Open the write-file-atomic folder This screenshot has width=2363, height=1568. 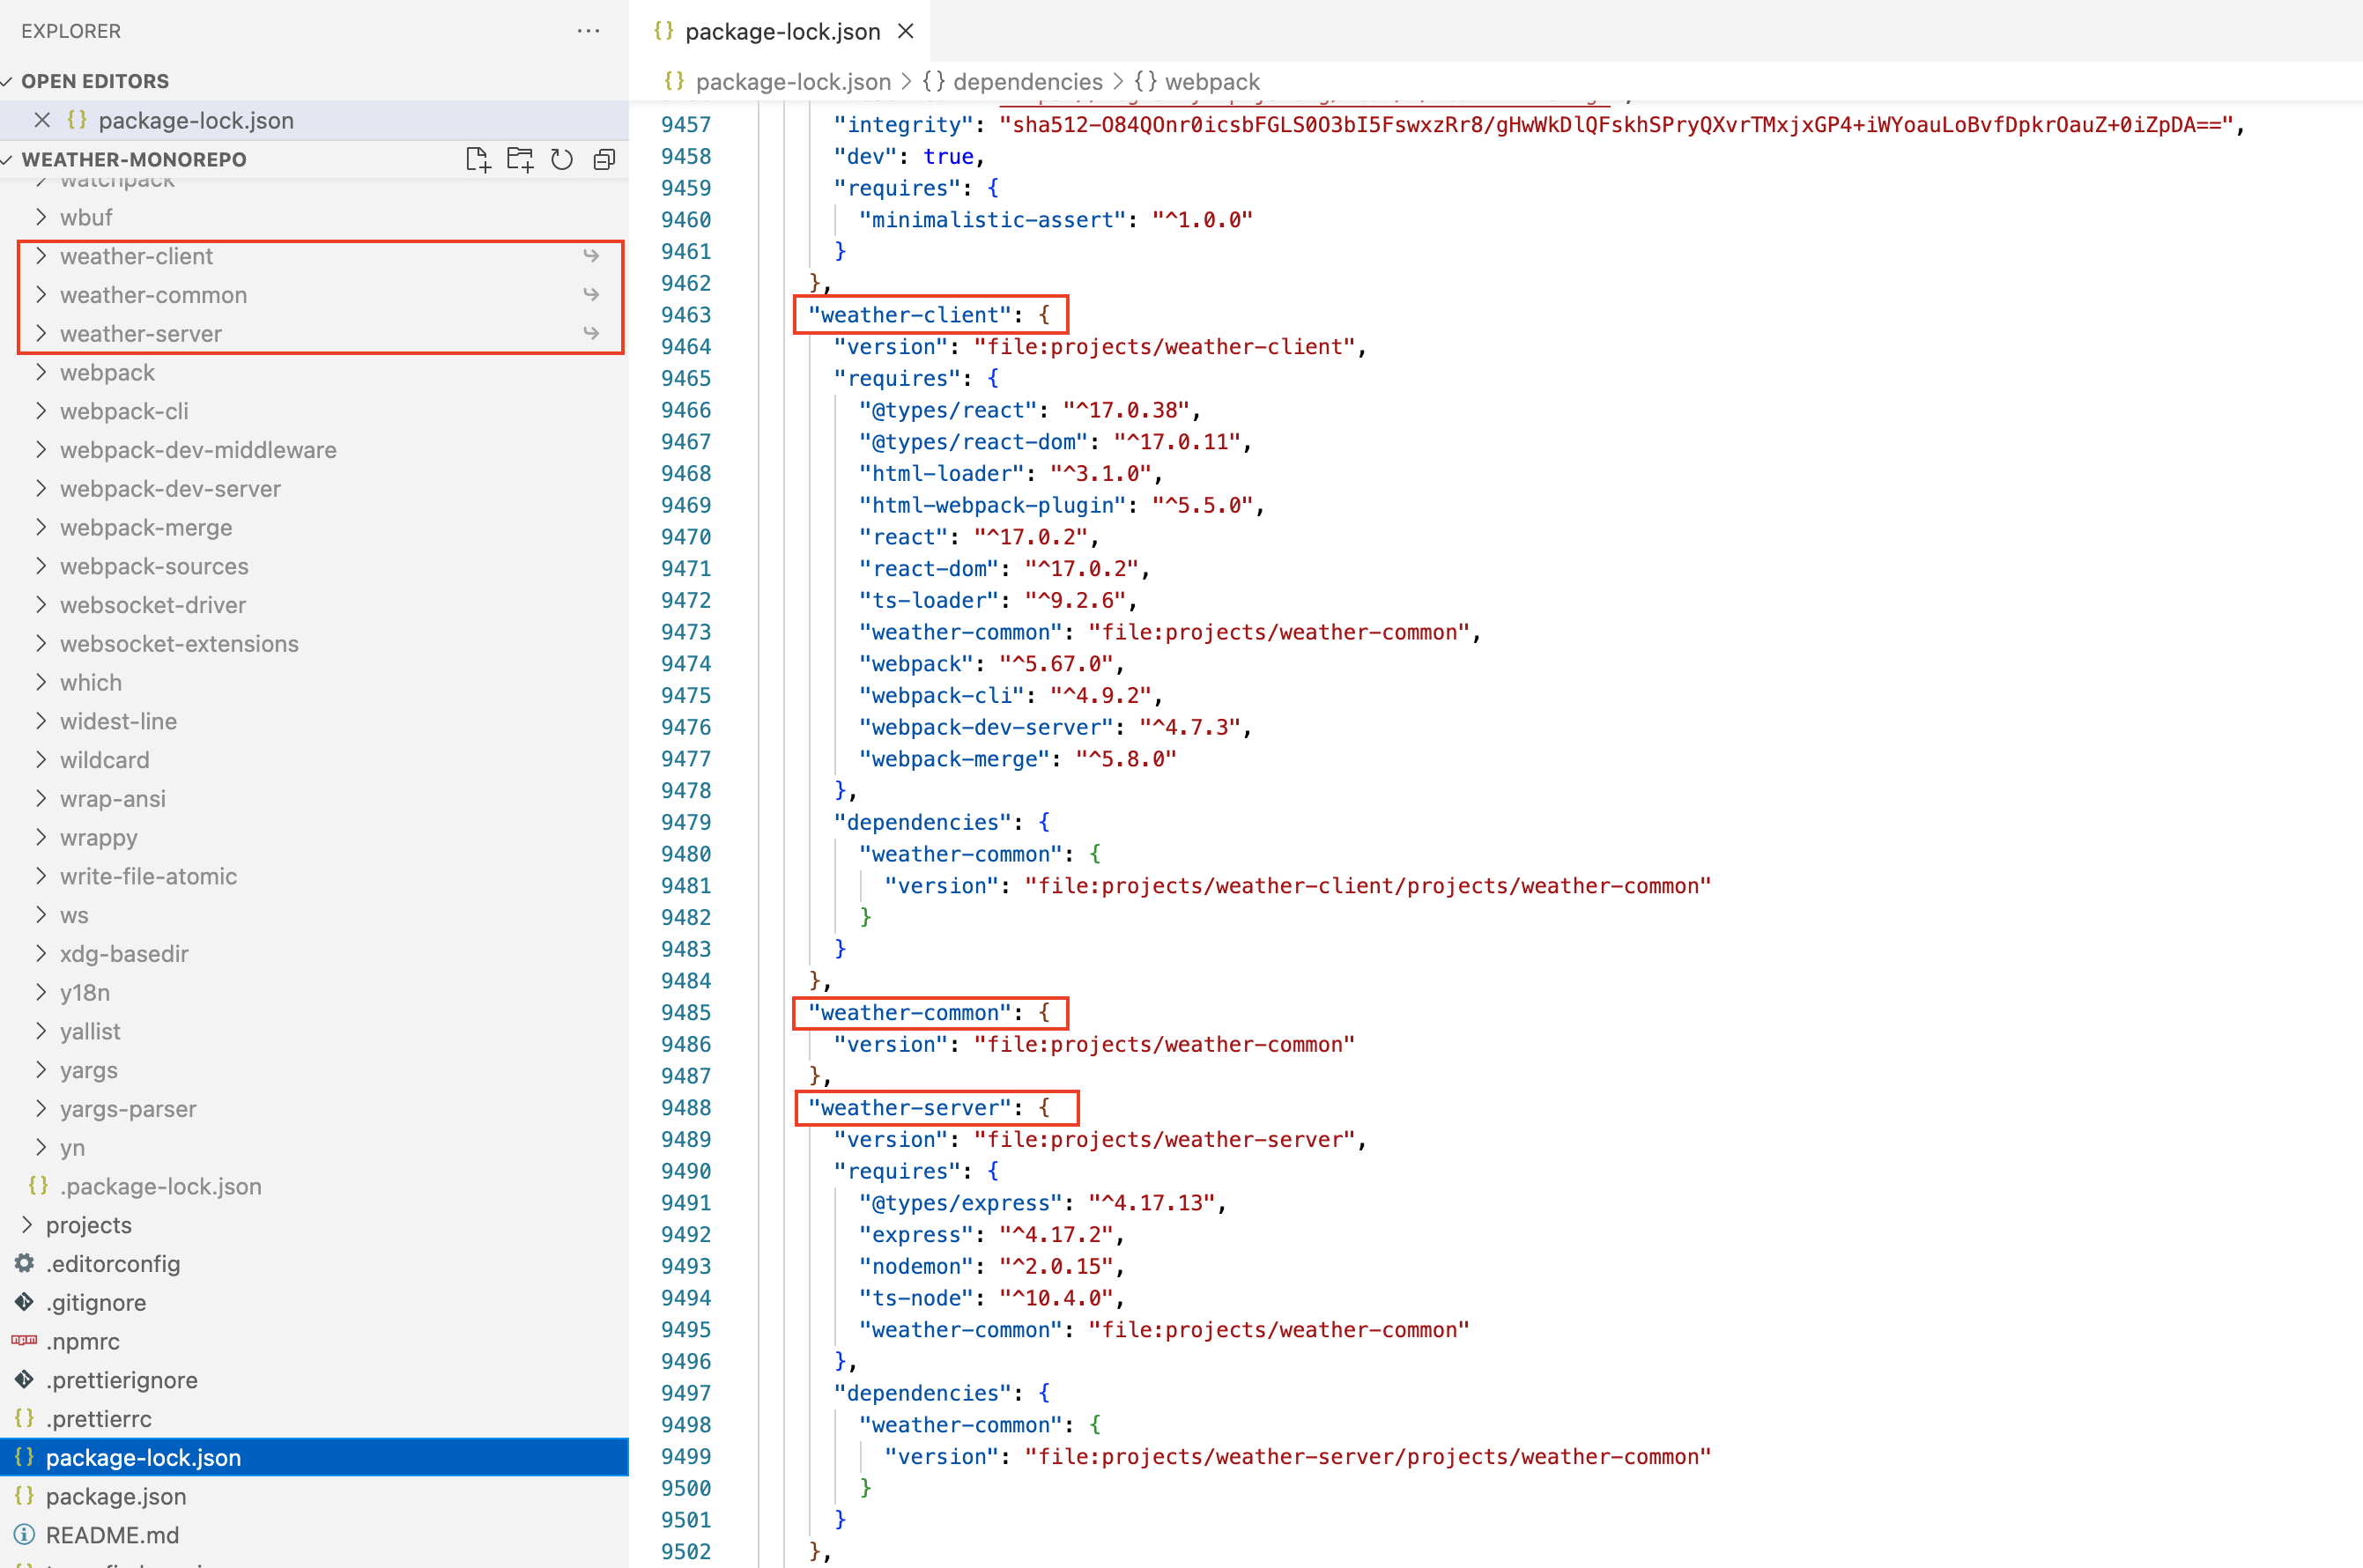tap(148, 876)
